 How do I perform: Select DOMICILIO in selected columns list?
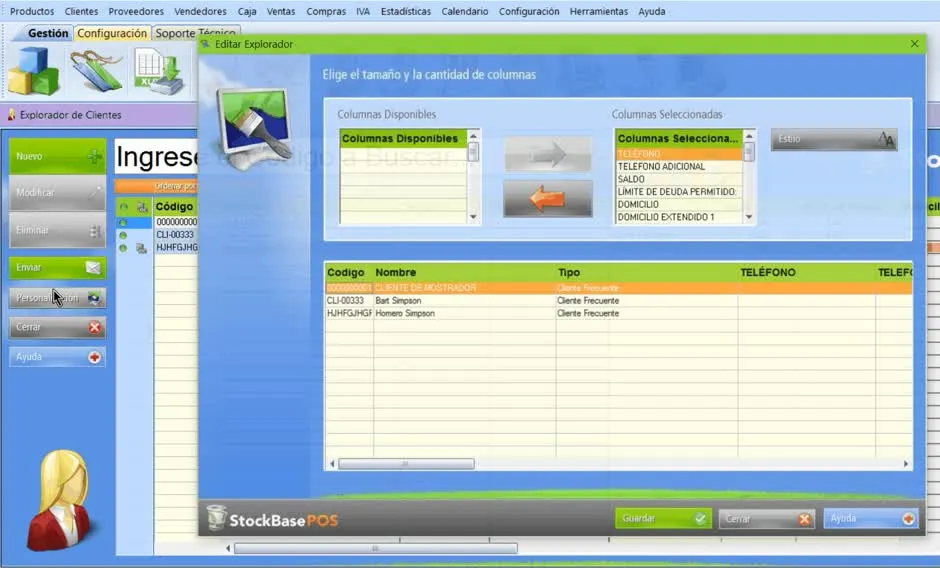point(679,204)
